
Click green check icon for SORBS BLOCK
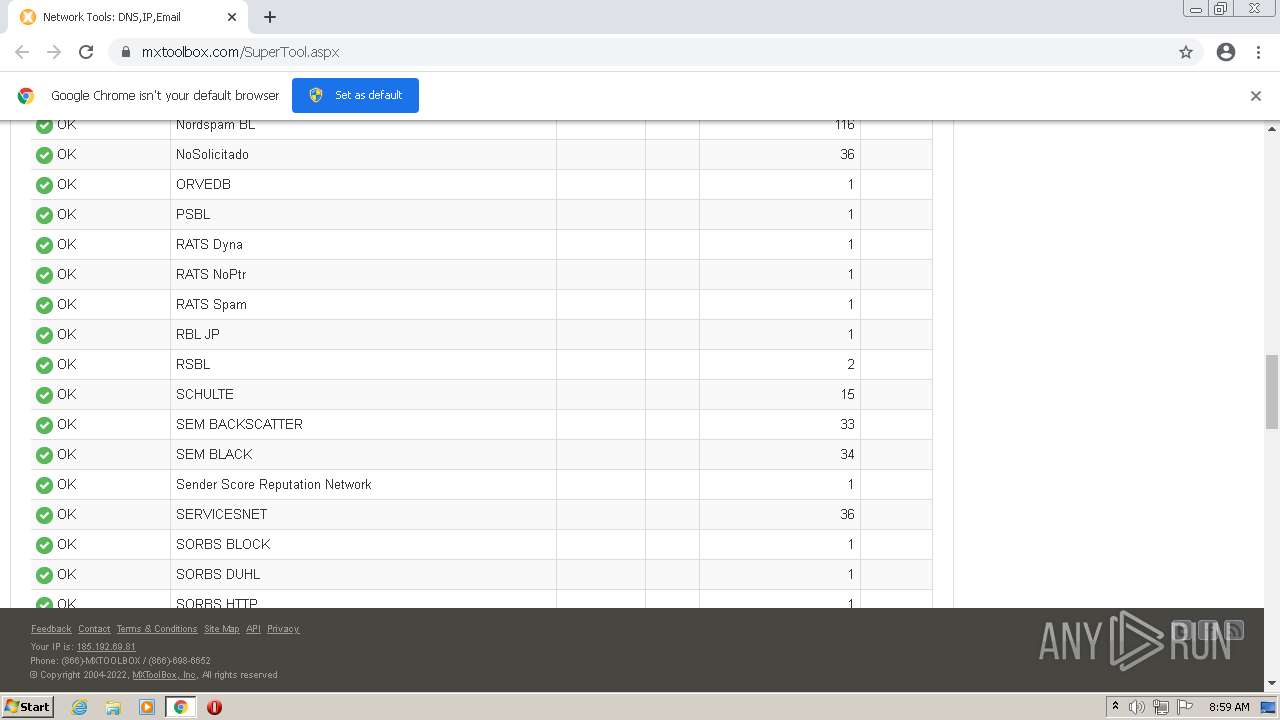point(44,545)
